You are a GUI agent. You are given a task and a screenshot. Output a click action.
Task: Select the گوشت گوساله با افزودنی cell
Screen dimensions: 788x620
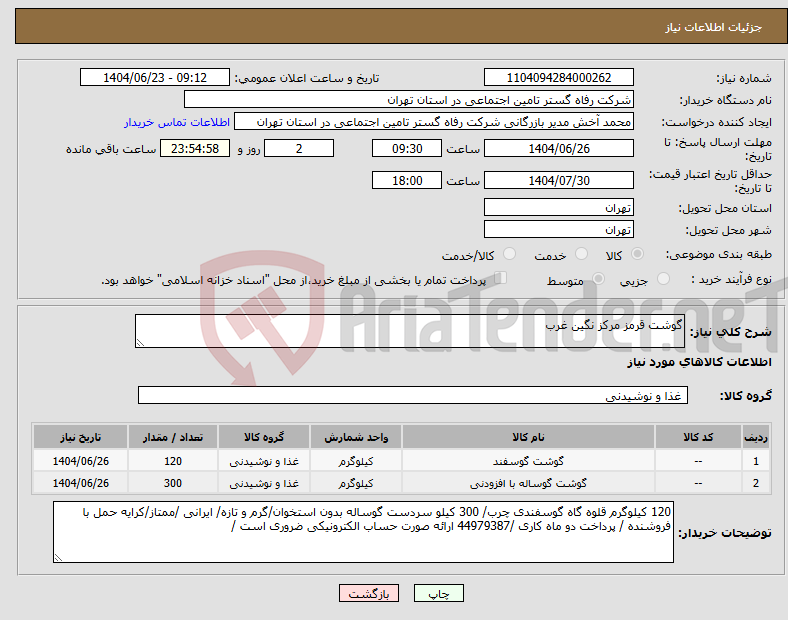point(528,483)
